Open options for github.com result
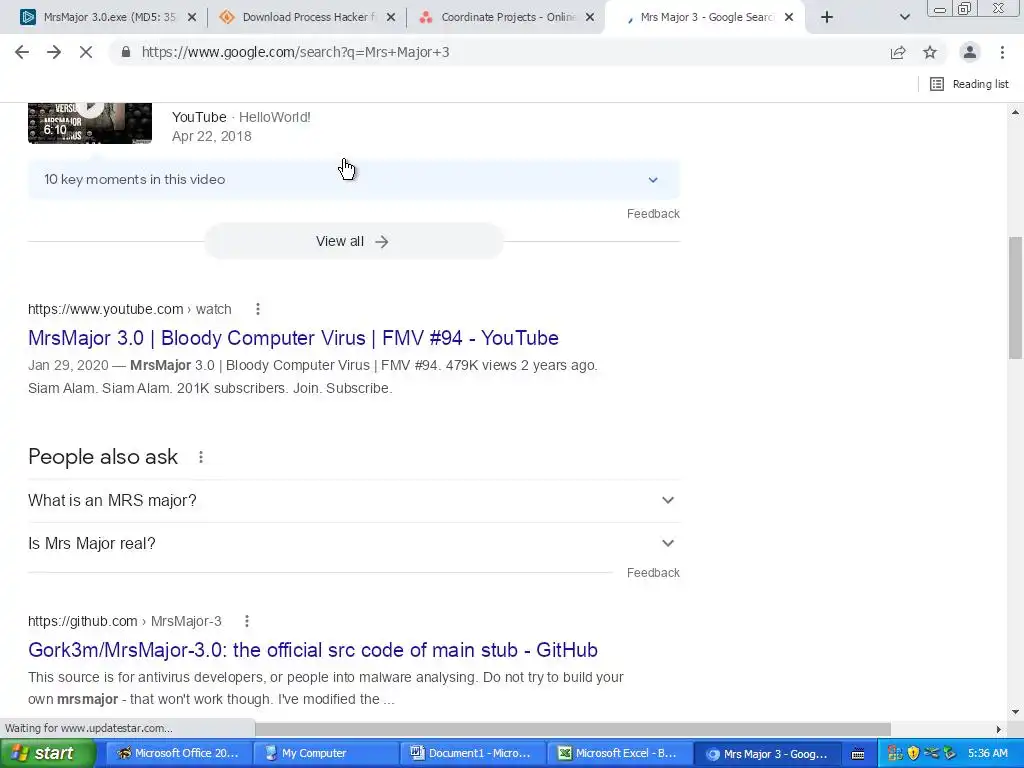The width and height of the screenshot is (1024, 768). tap(247, 621)
